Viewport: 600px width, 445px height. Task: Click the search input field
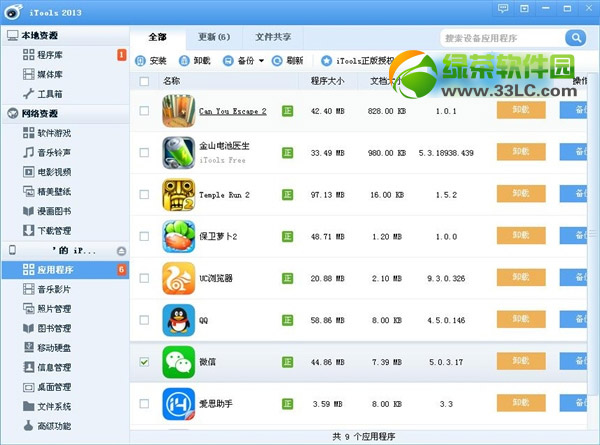click(500, 37)
